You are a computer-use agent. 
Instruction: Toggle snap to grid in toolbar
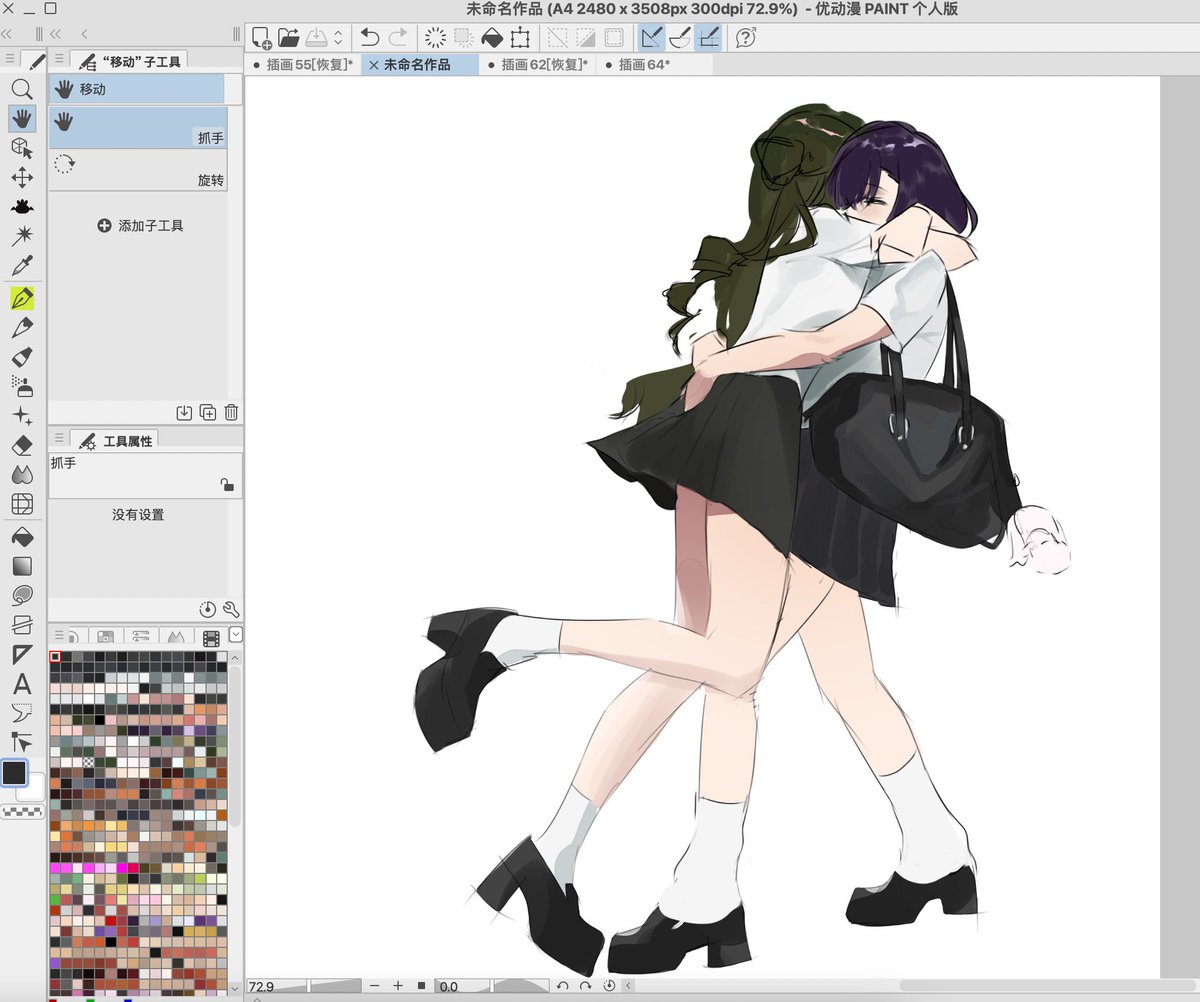[x=709, y=38]
